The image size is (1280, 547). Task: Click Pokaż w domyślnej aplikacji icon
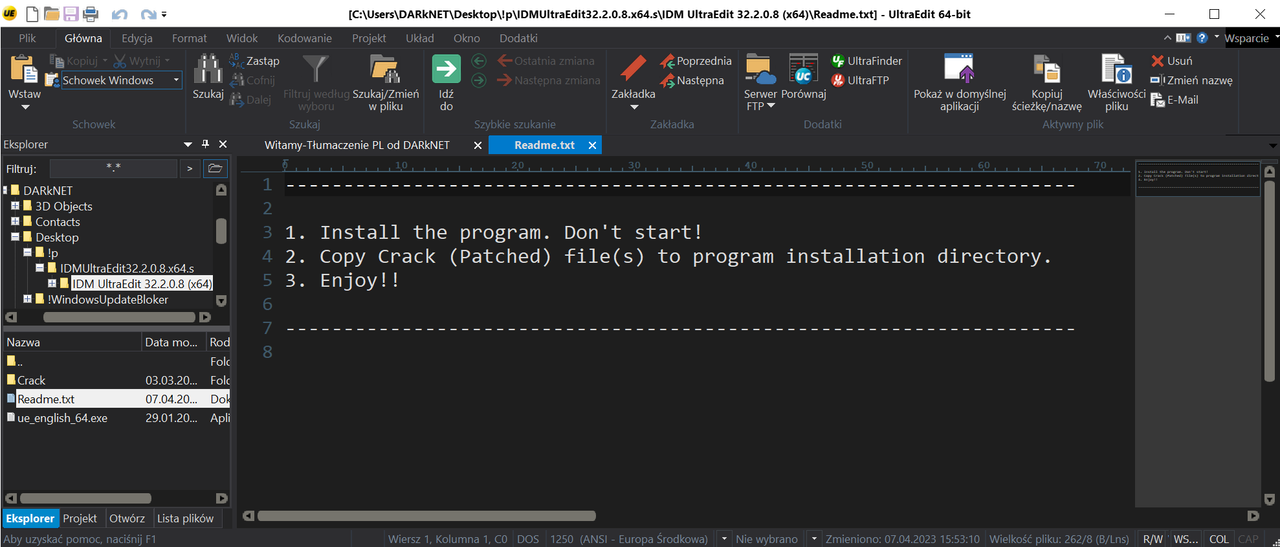click(x=959, y=69)
